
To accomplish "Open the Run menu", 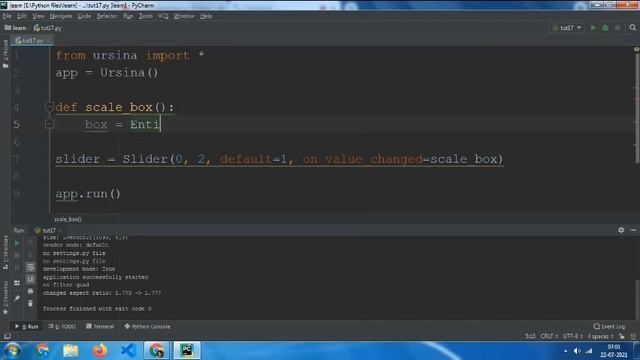I will [128, 16].
